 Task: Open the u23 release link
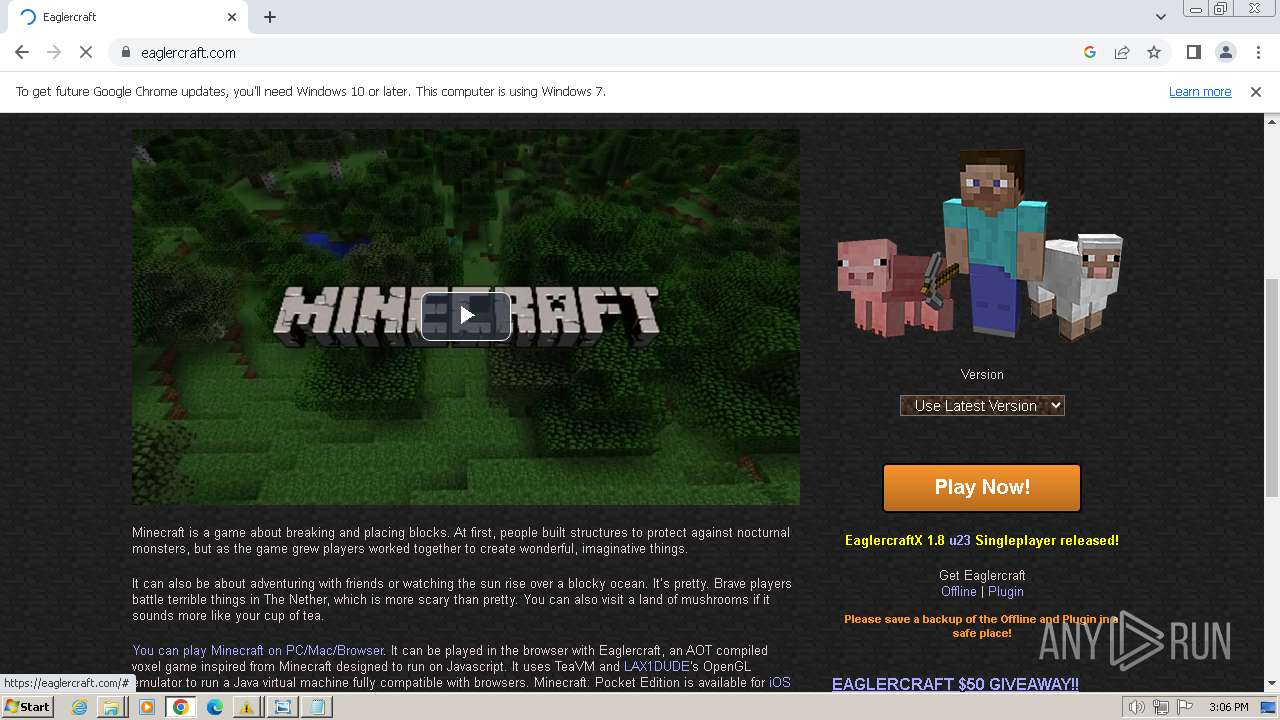pos(959,540)
